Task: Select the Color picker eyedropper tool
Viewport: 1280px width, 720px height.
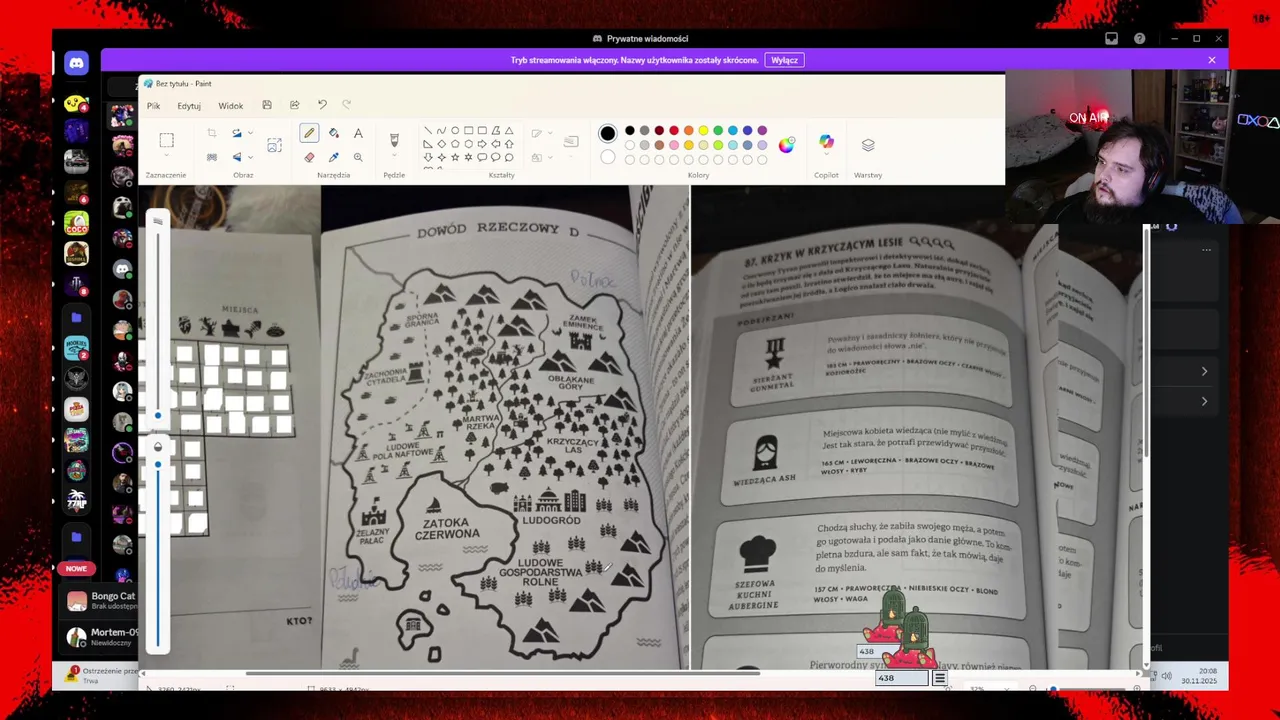Action: pos(334,157)
